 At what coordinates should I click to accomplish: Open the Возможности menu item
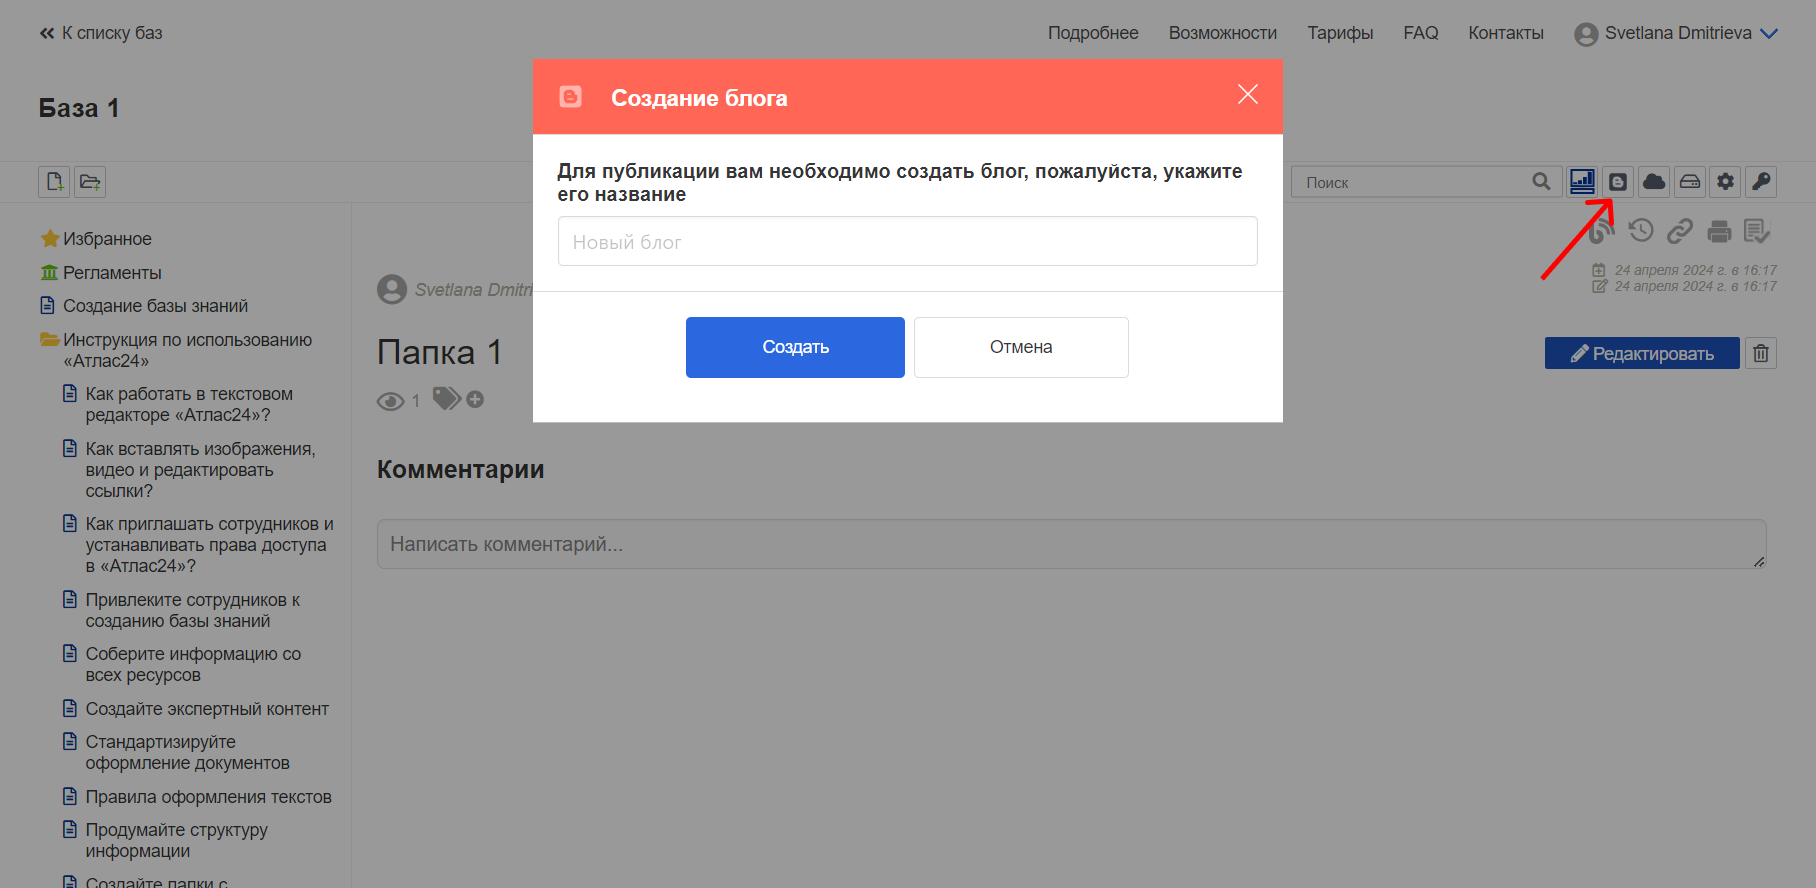[x=1222, y=33]
